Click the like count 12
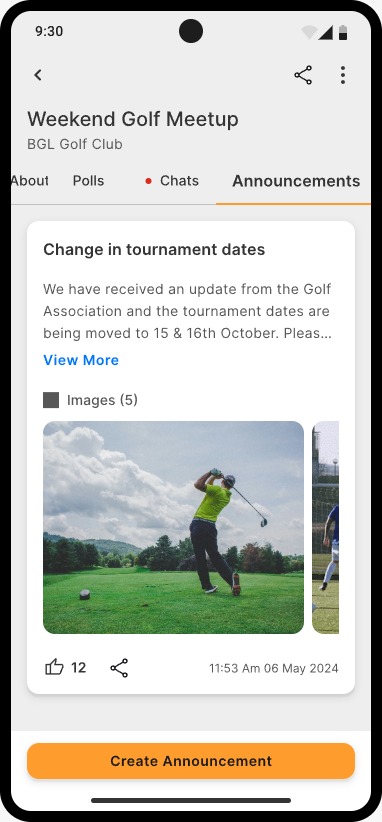 point(78,668)
